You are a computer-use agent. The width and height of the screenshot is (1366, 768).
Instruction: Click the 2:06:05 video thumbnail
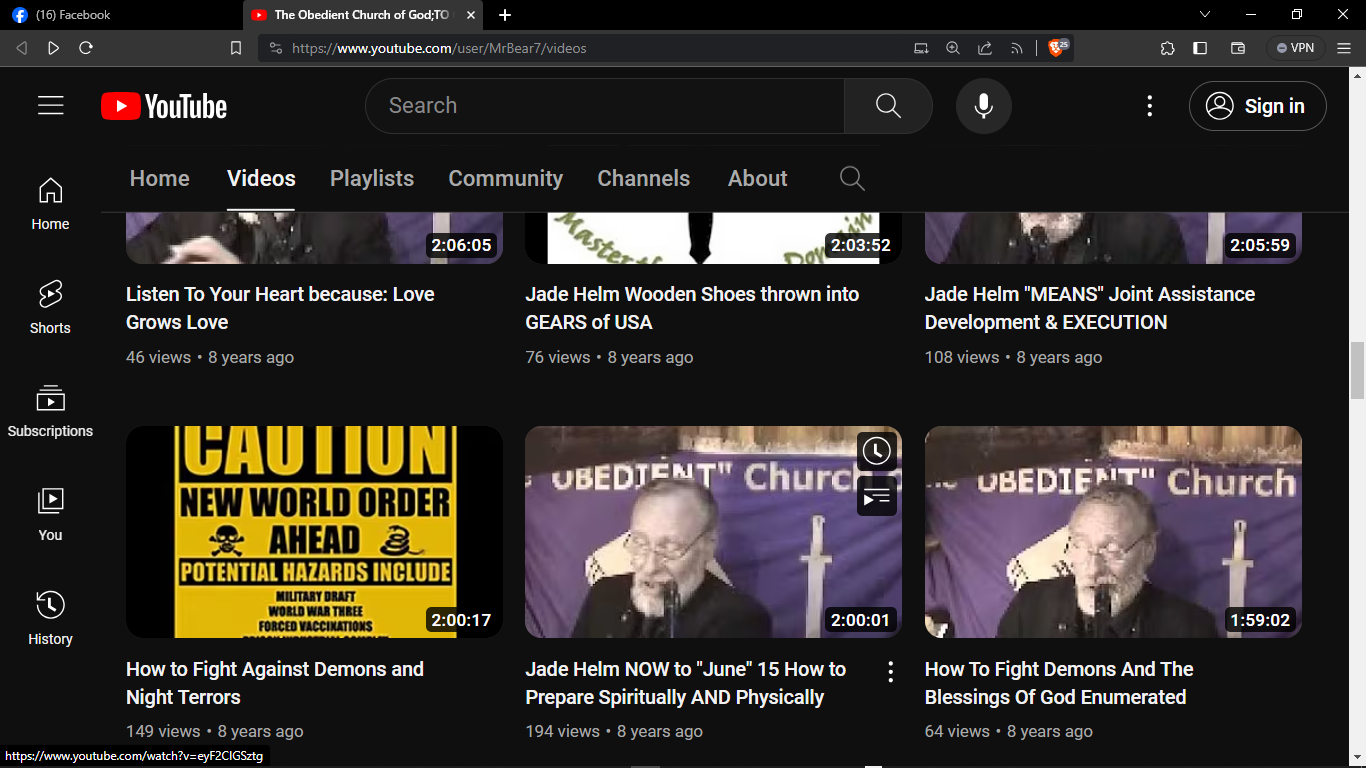pyautogui.click(x=314, y=238)
